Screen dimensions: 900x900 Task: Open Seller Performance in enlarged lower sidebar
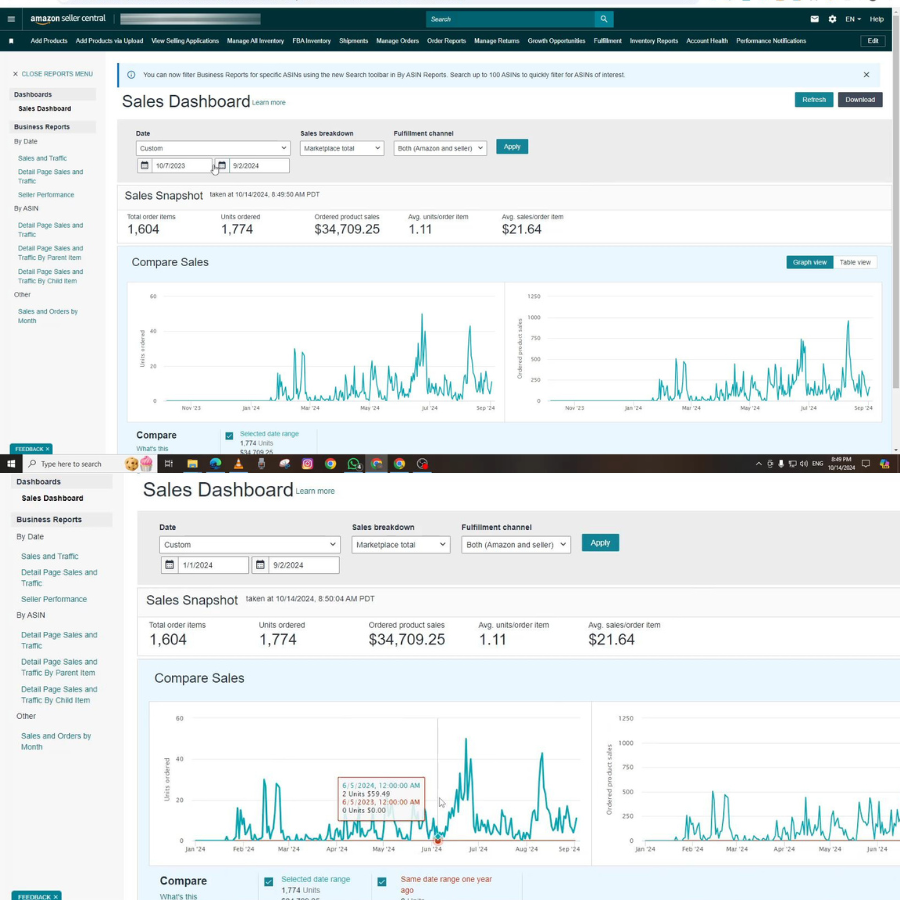(54, 599)
